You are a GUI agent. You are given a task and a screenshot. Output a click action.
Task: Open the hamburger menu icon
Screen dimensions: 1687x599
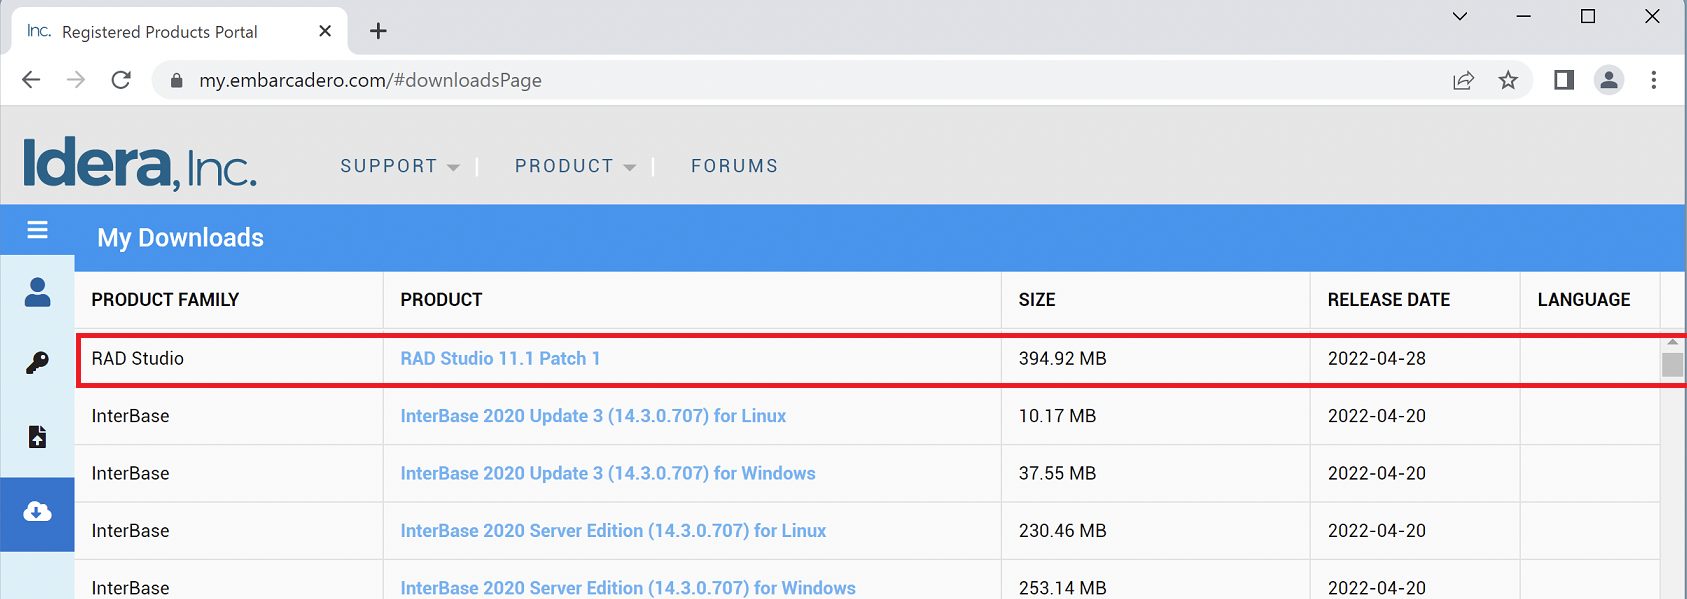coord(37,230)
